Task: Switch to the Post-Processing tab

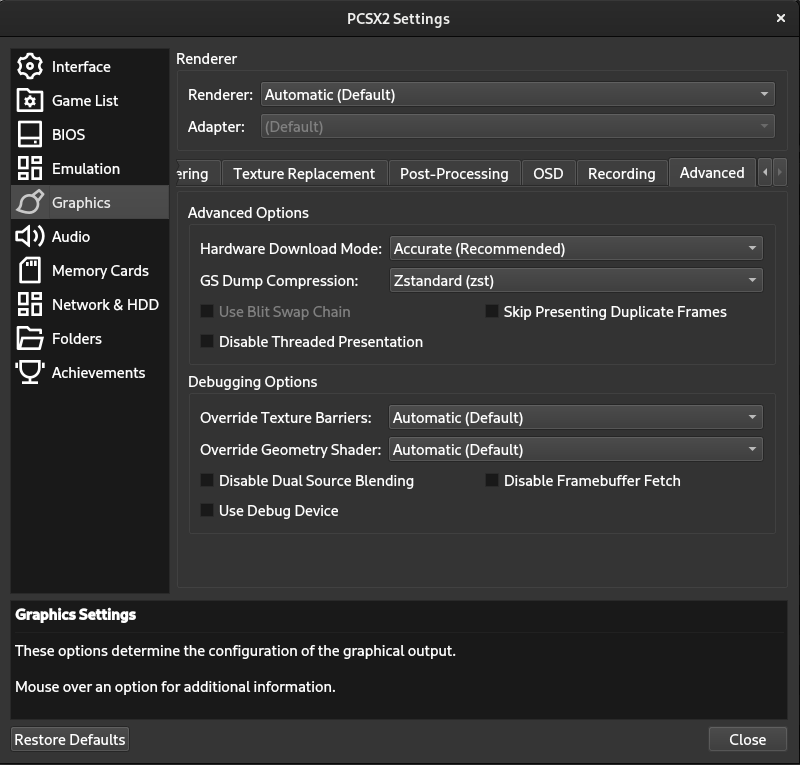Action: (x=454, y=172)
